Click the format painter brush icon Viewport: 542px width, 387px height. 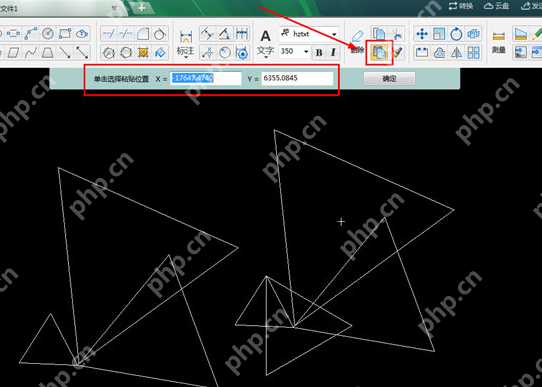pos(397,53)
